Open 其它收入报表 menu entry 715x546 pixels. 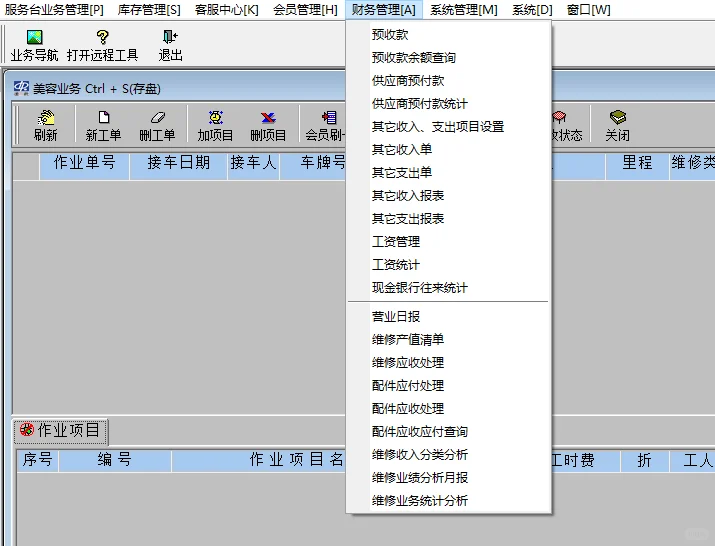[449, 196]
